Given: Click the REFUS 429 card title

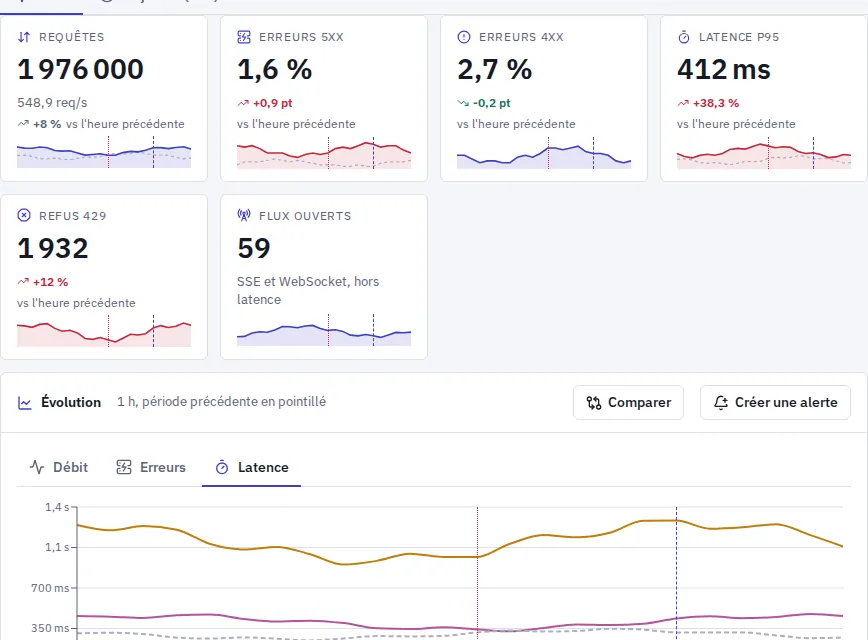Looking at the screenshot, I should (x=73, y=216).
